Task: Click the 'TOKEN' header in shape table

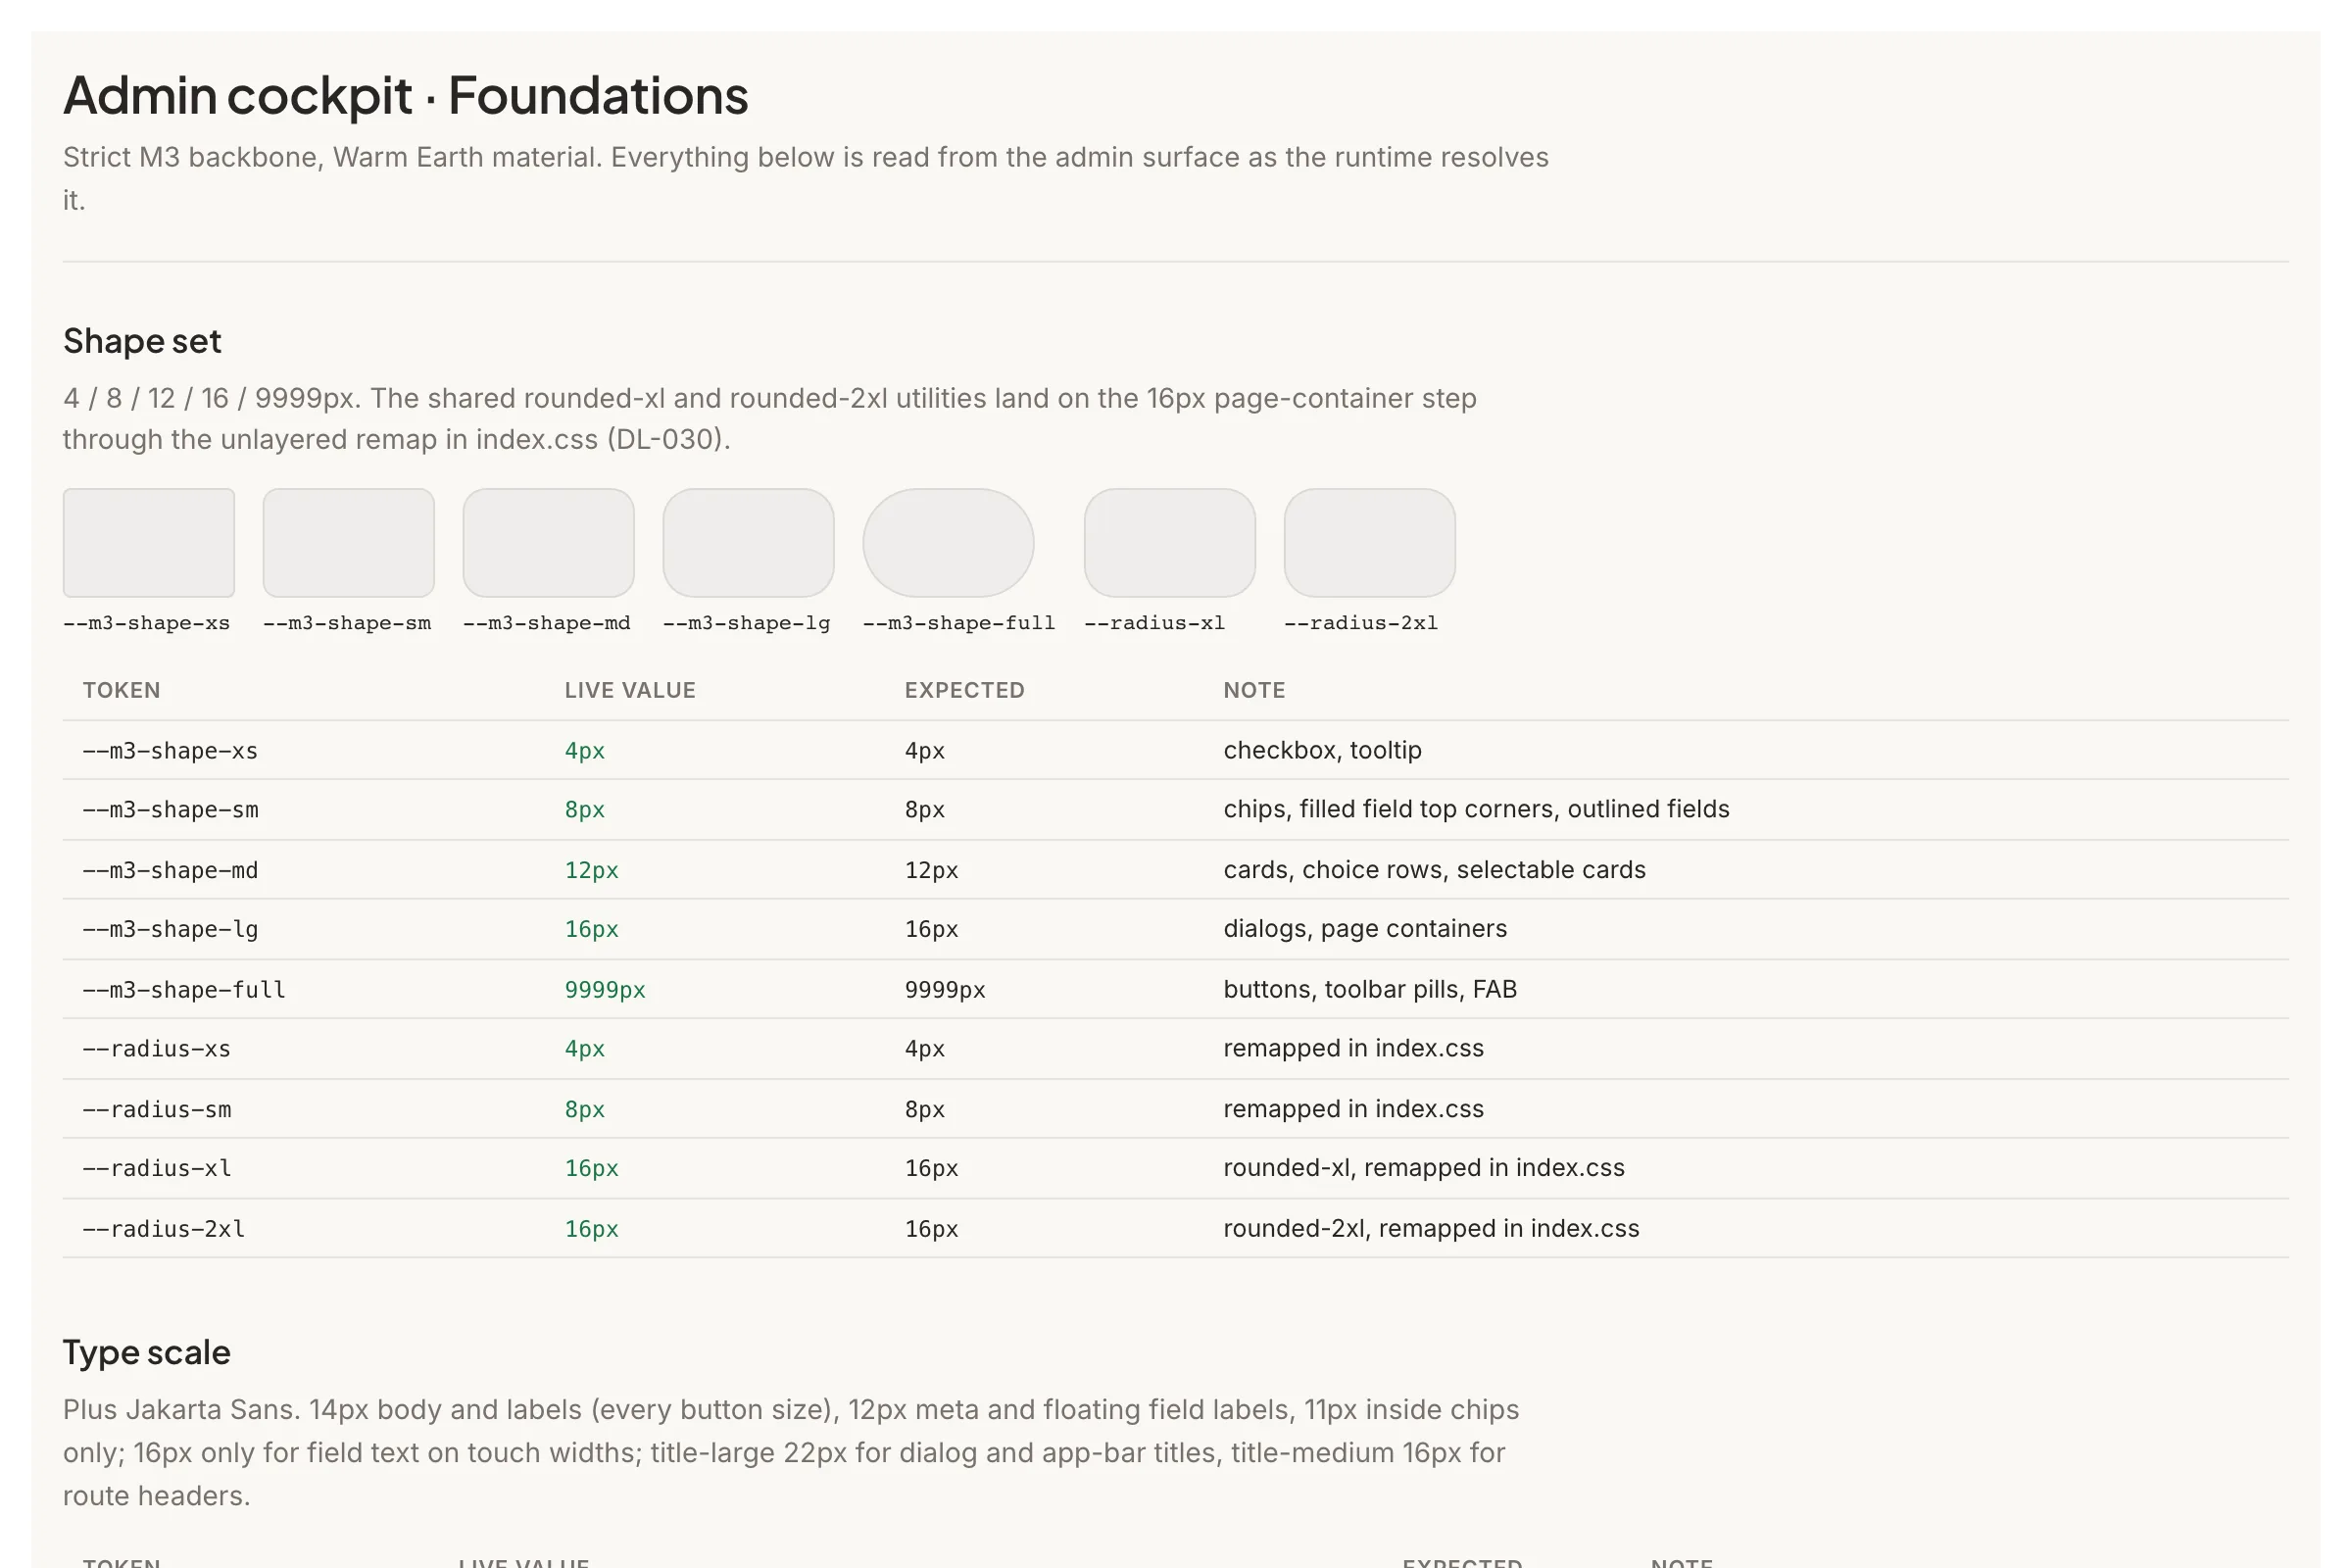Action: [122, 690]
